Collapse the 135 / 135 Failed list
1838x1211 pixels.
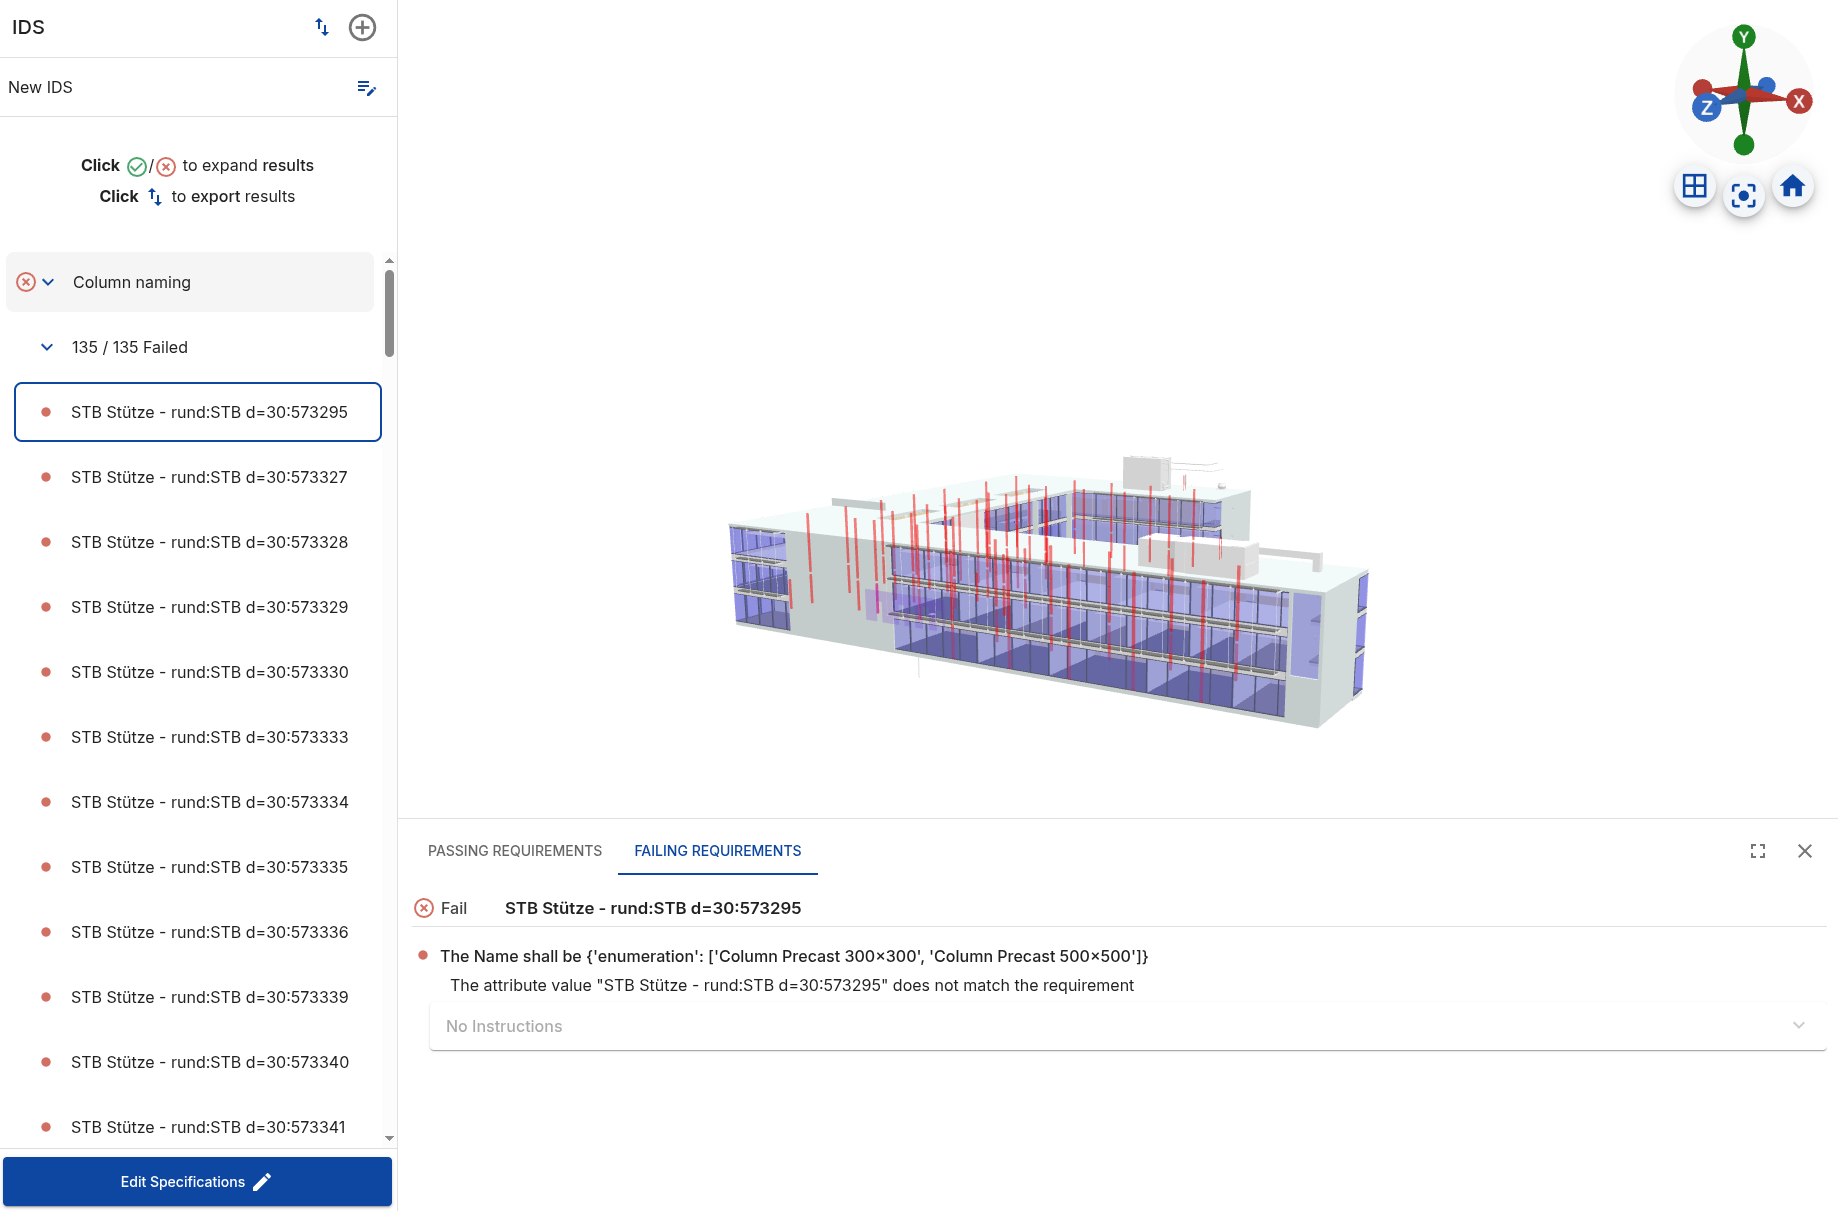47,347
